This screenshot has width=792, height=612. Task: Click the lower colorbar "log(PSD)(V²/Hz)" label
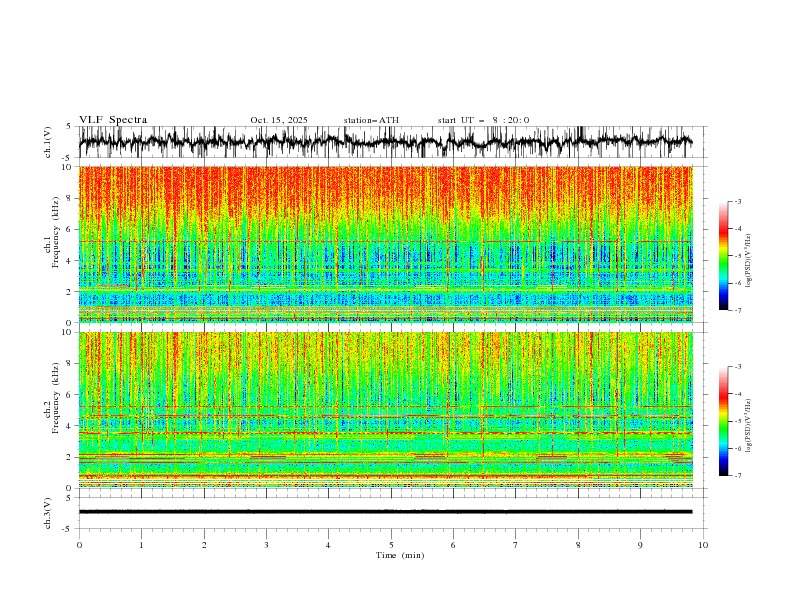point(749,426)
